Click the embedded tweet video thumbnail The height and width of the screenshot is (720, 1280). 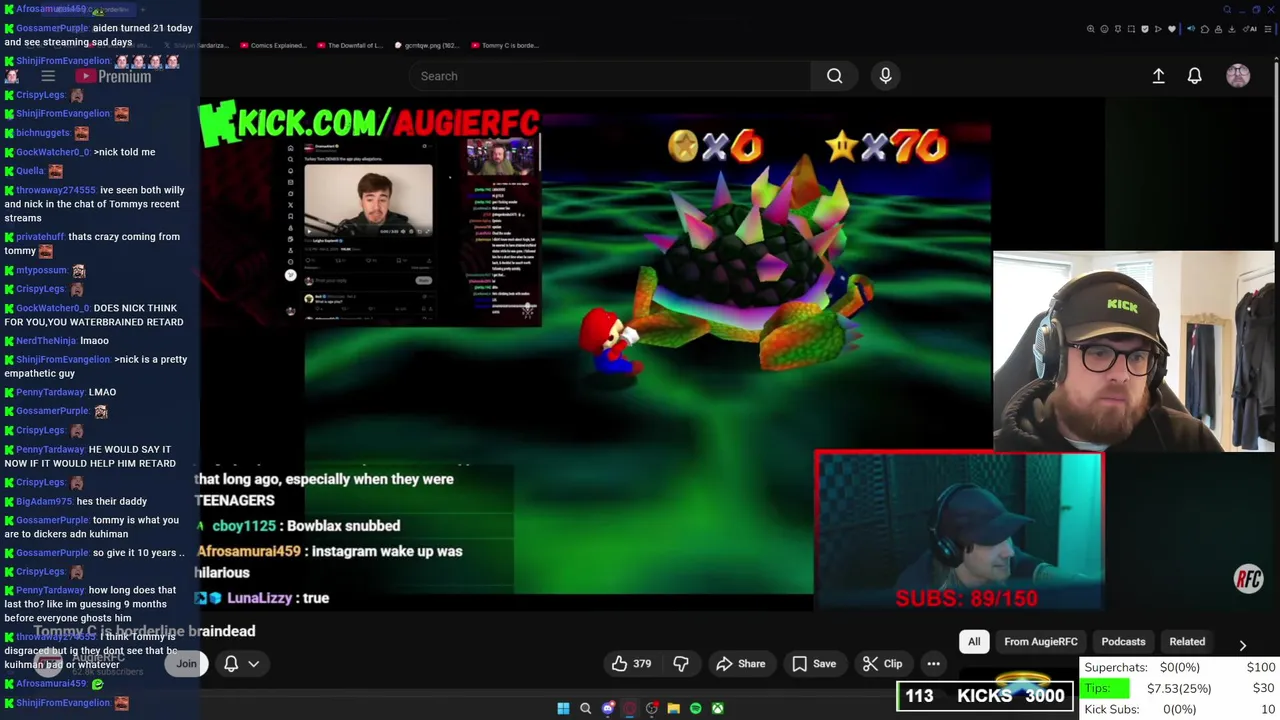(368, 202)
